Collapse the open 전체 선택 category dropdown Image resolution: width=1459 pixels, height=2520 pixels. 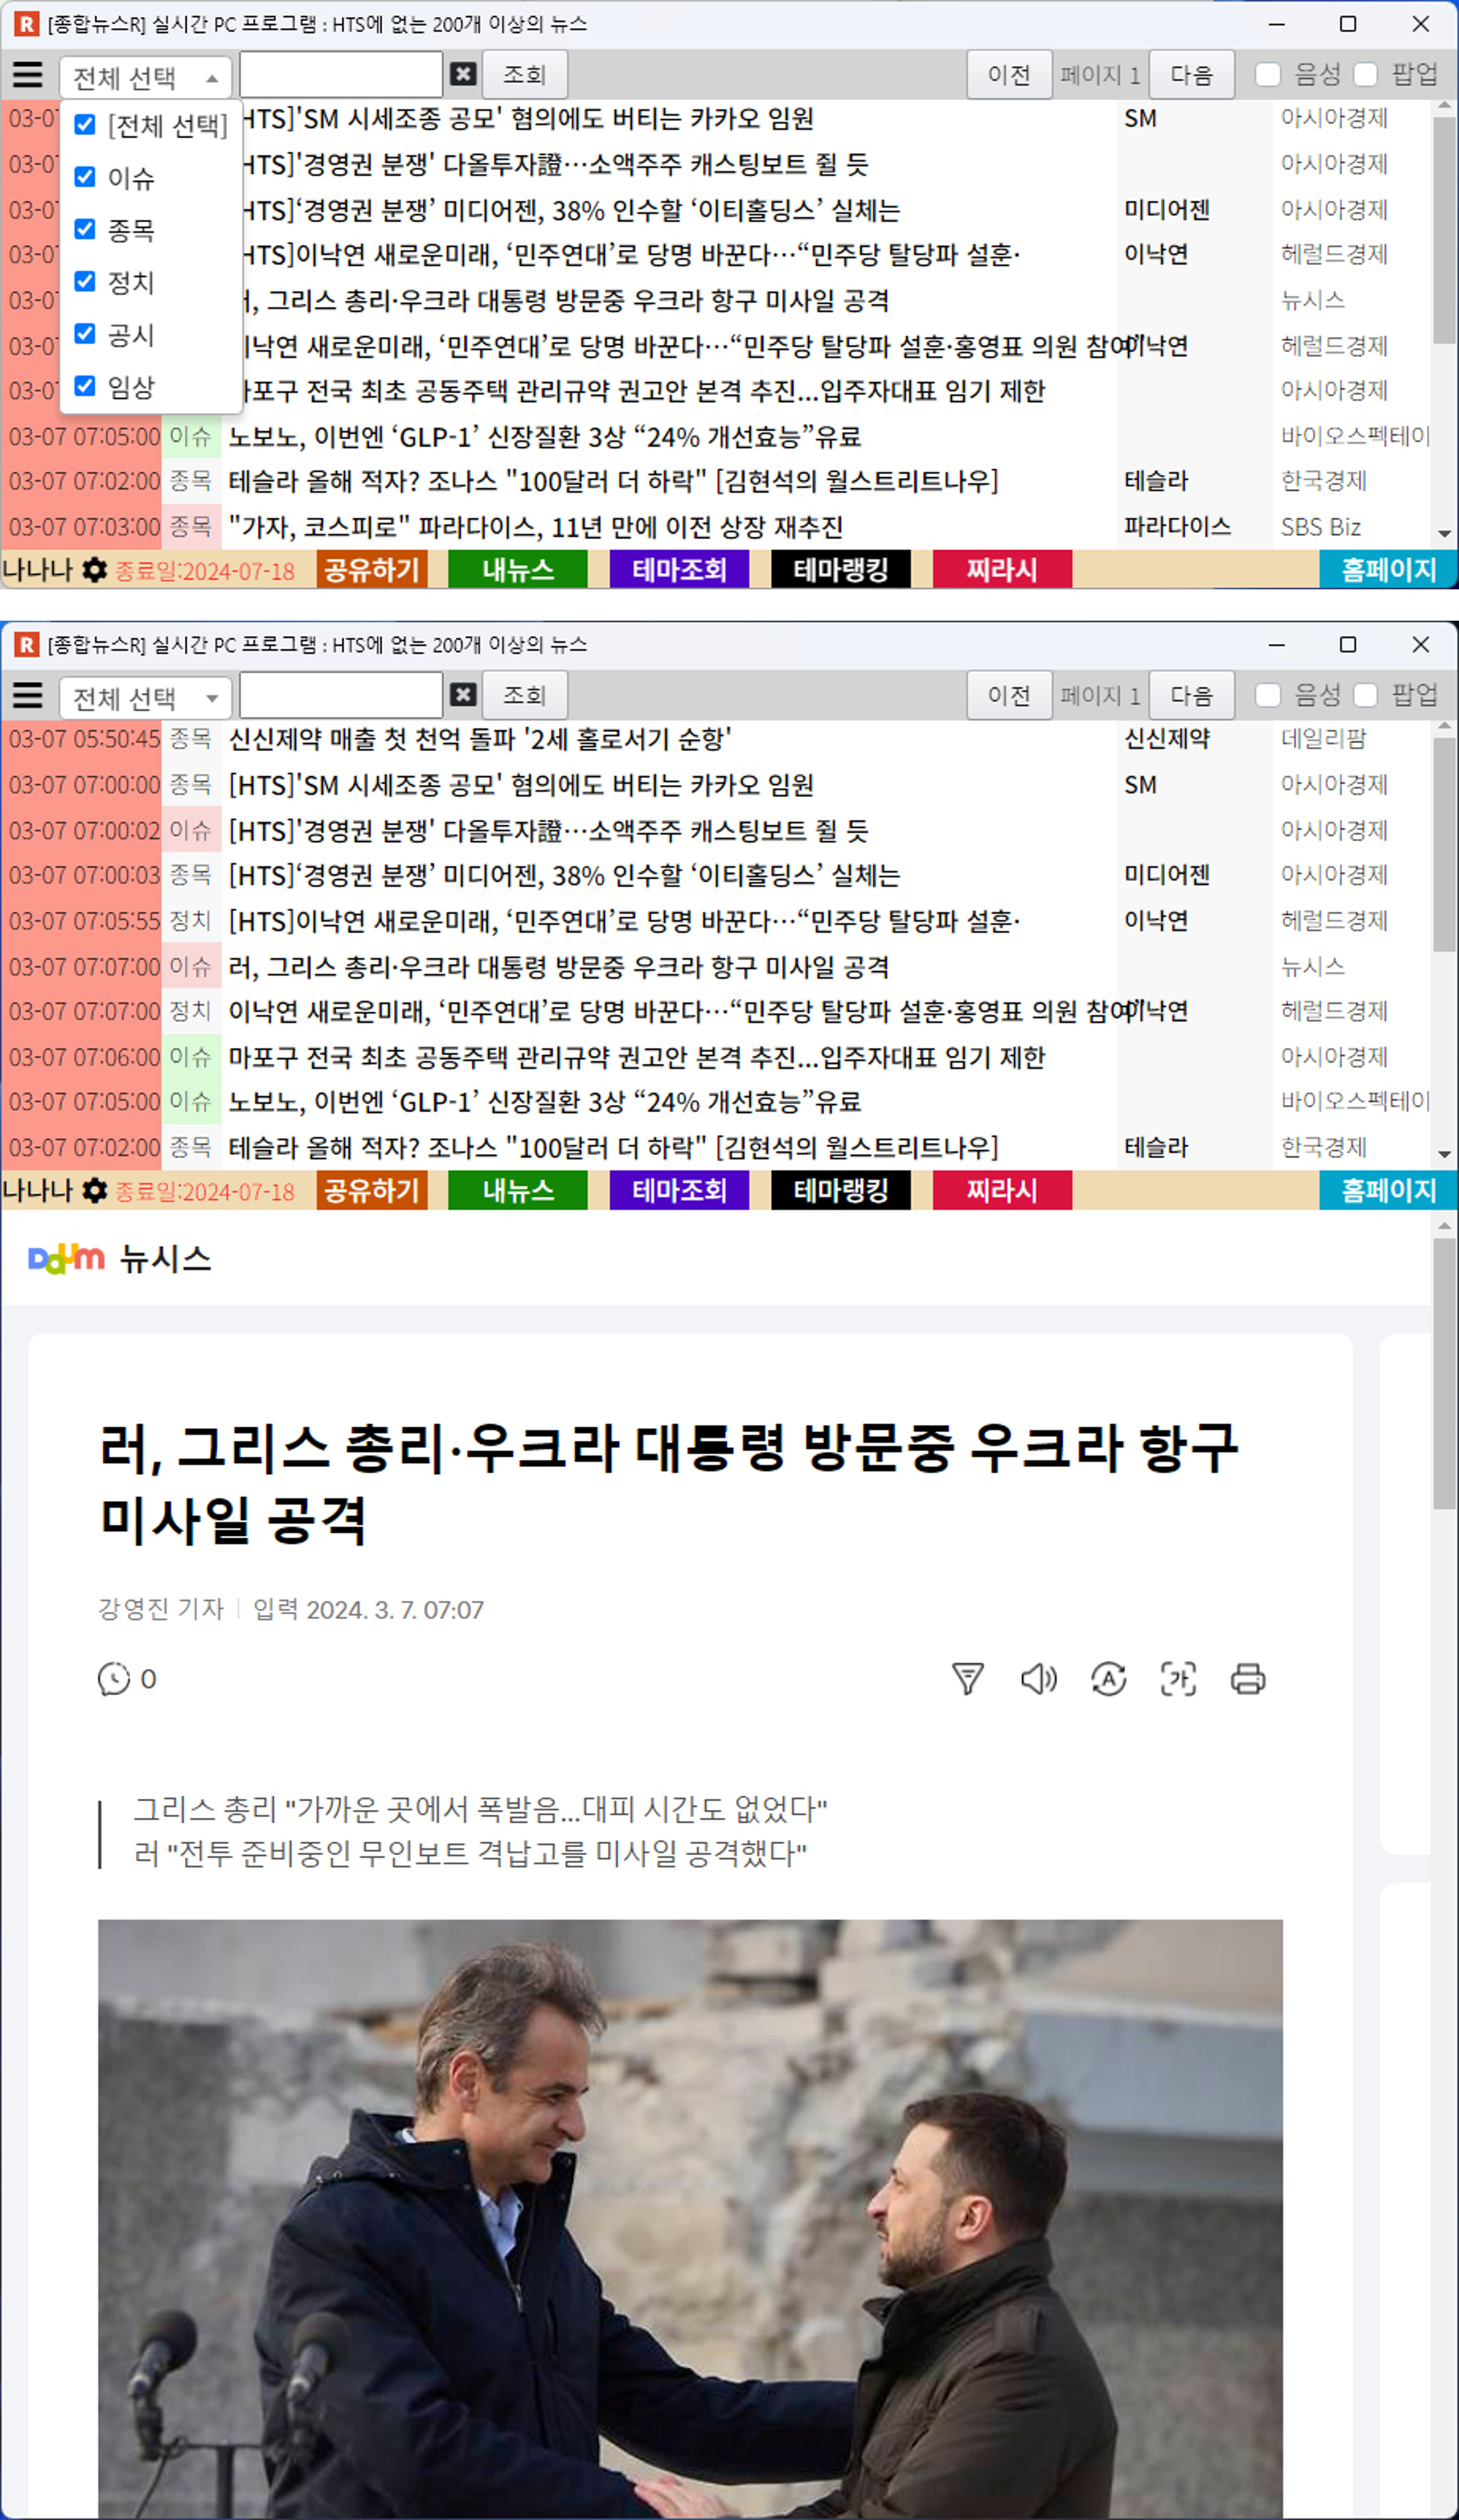pos(146,77)
